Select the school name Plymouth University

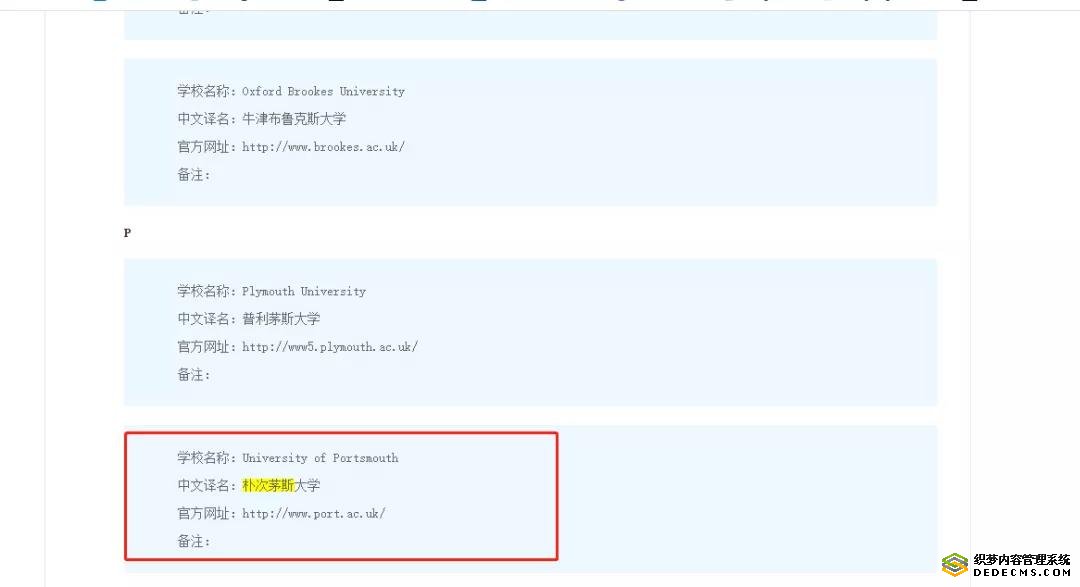click(x=304, y=291)
